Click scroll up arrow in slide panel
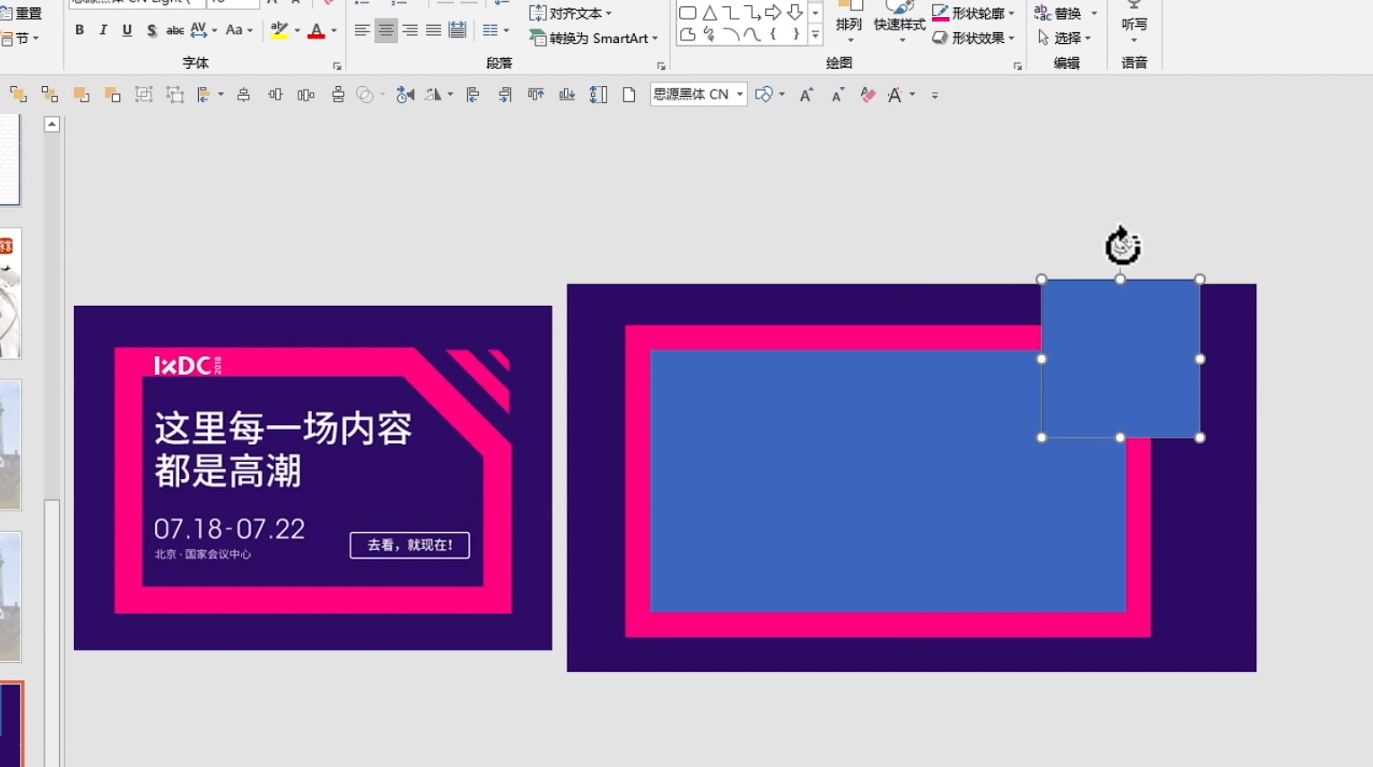This screenshot has height=767, width=1373. (52, 124)
